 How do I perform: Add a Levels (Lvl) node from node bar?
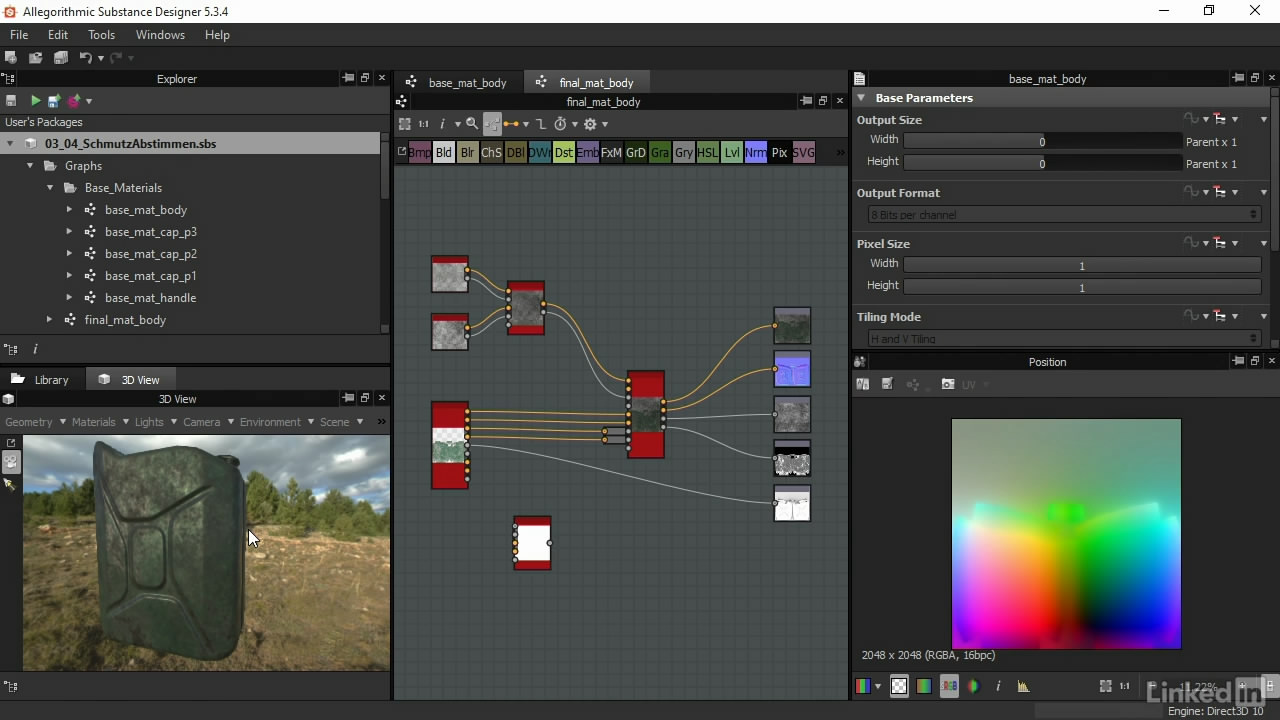tap(732, 153)
